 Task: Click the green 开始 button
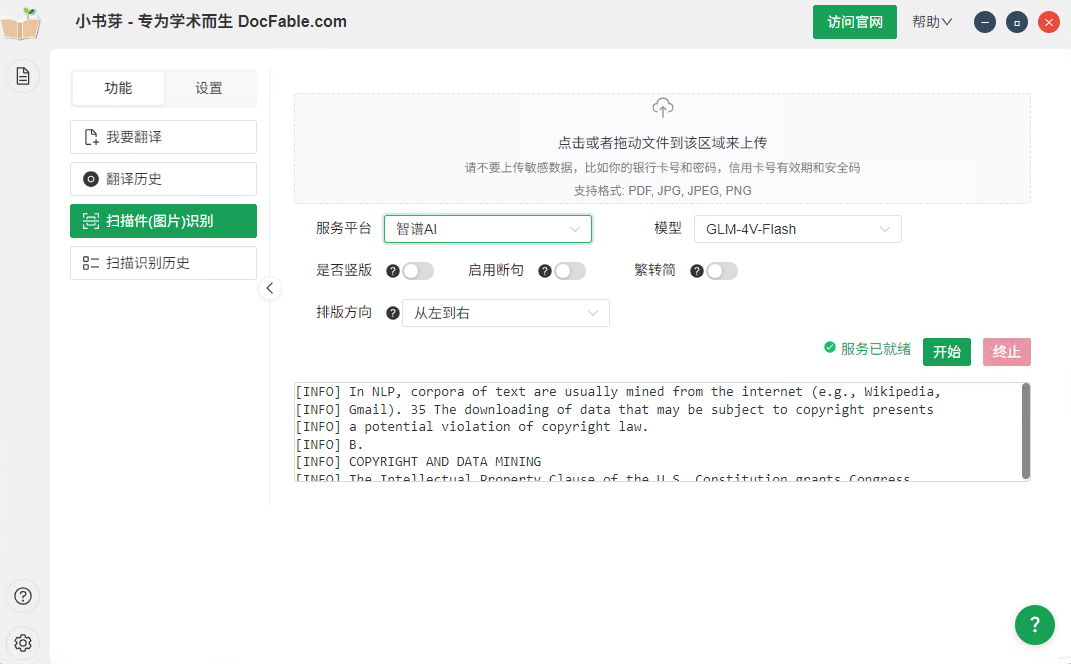947,352
